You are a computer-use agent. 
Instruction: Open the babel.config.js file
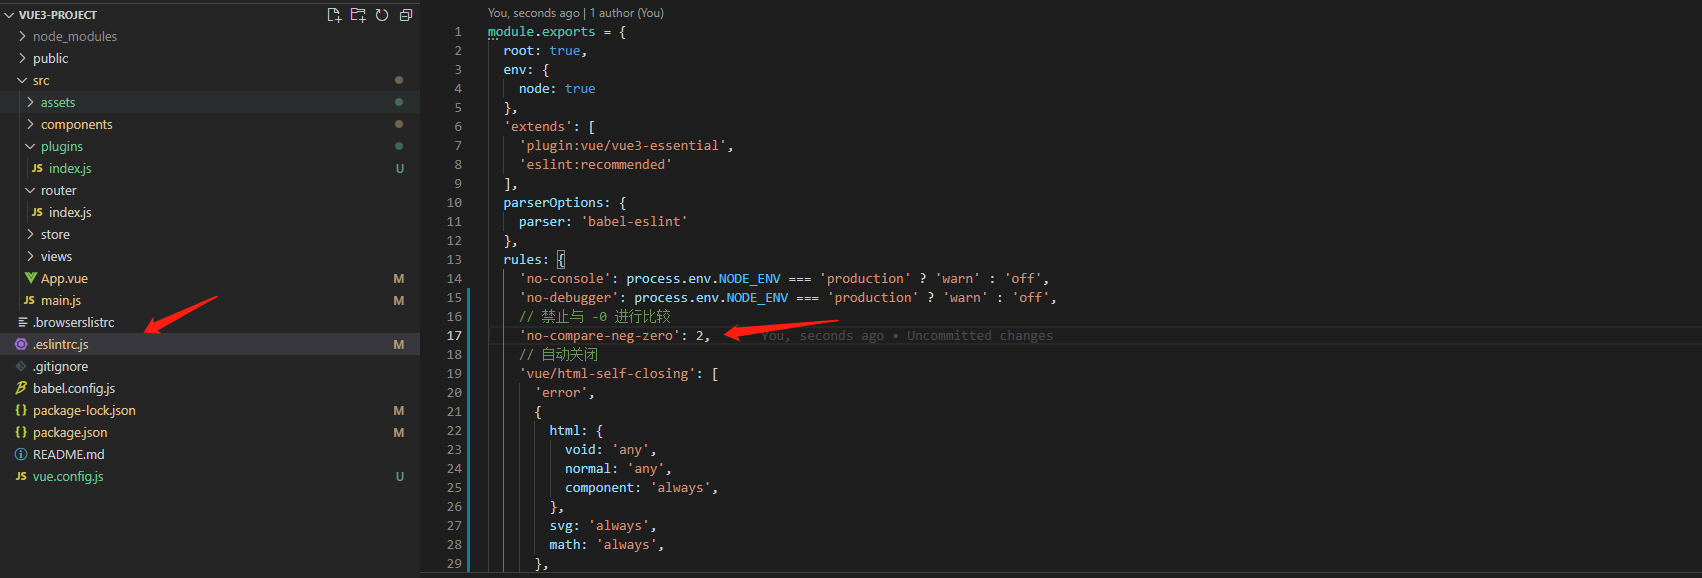(x=210, y=388)
